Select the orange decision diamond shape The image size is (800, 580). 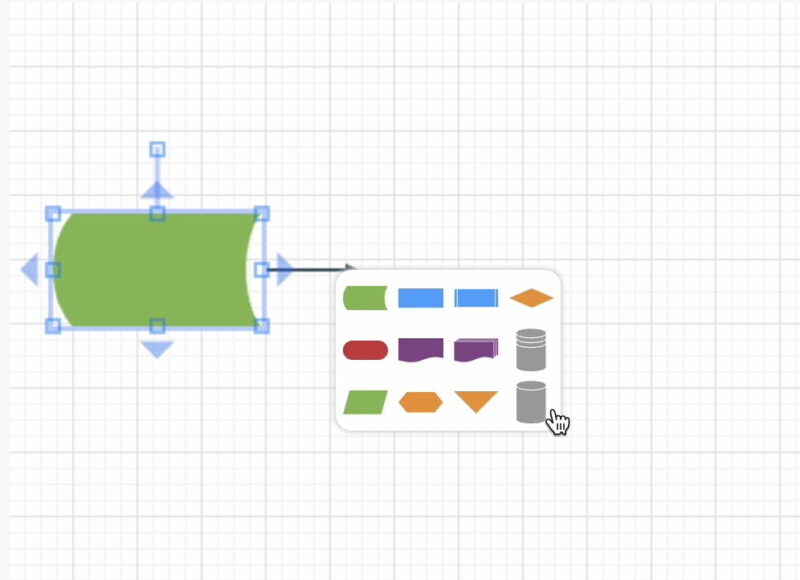532,296
